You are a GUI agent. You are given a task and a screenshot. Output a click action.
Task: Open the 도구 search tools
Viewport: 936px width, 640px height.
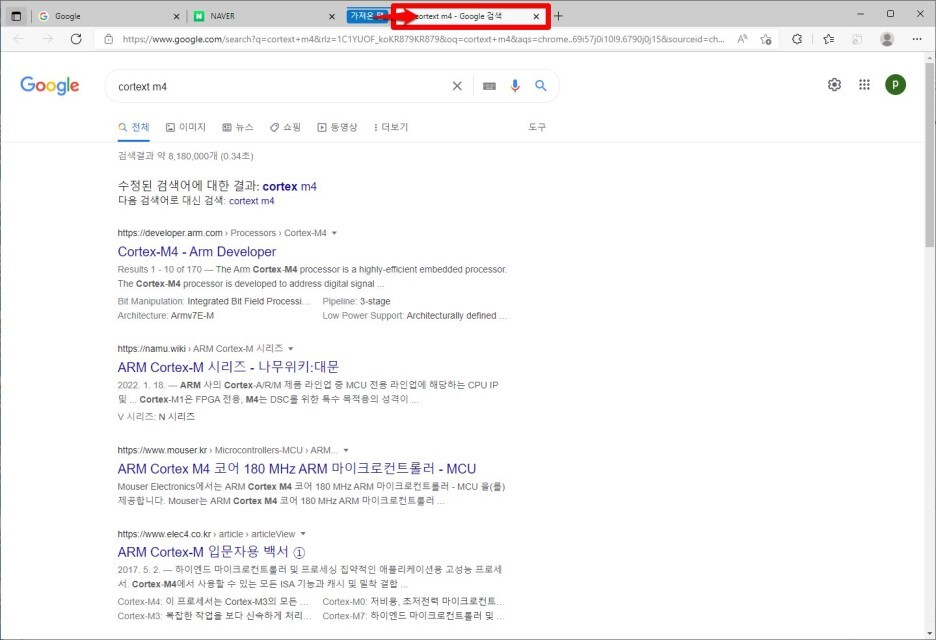(x=537, y=127)
